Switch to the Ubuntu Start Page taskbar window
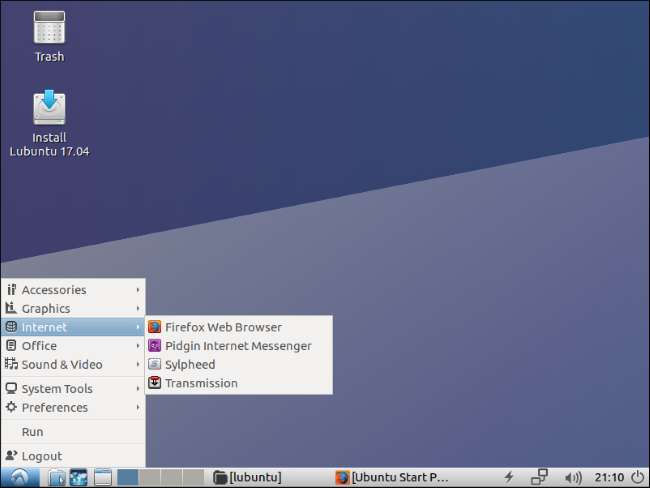The width and height of the screenshot is (650, 488). tap(392, 478)
